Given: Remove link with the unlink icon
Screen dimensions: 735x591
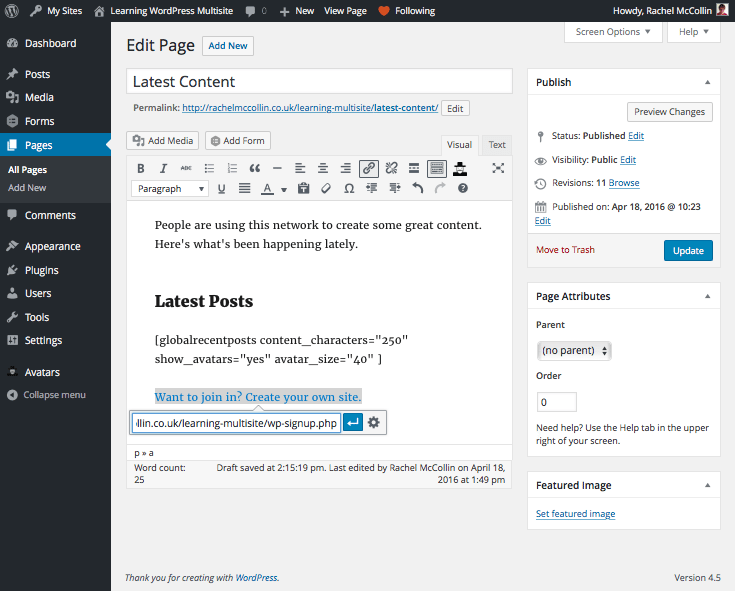Looking at the screenshot, I should tap(391, 168).
